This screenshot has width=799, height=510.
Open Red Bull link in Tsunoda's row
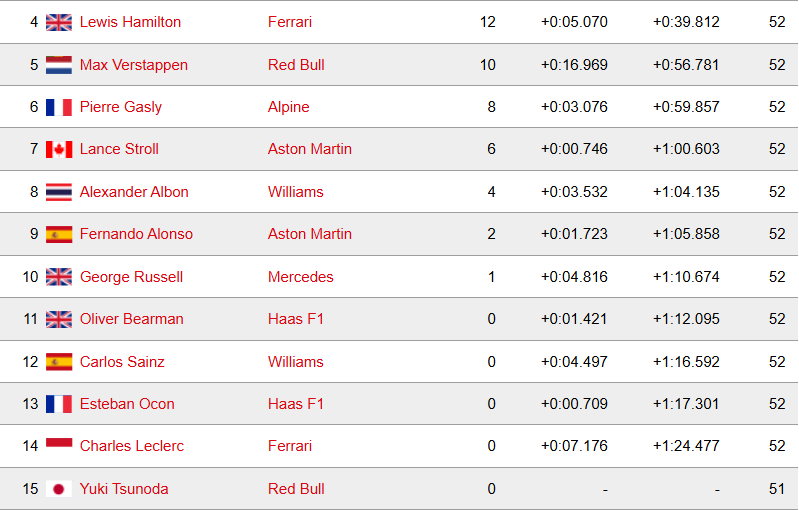pyautogui.click(x=296, y=489)
